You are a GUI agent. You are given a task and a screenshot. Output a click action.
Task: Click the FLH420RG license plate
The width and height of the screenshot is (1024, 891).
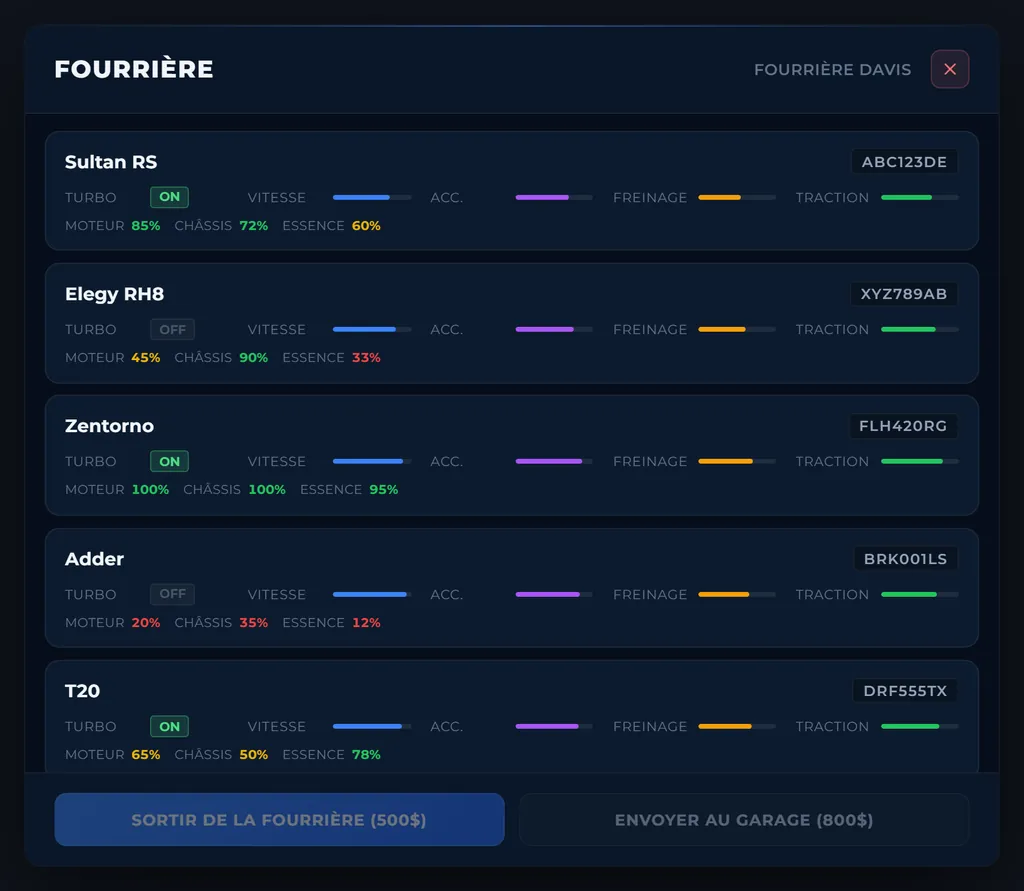point(903,426)
